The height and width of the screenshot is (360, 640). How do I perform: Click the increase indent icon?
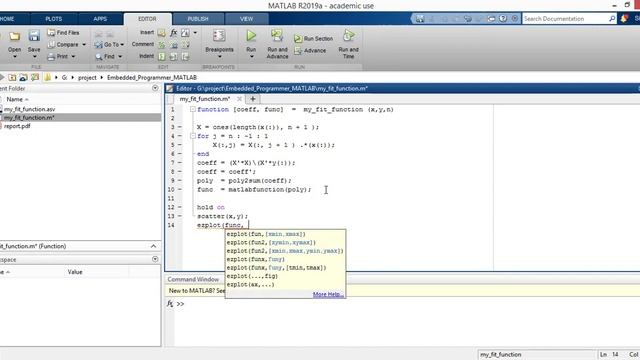coord(174,56)
